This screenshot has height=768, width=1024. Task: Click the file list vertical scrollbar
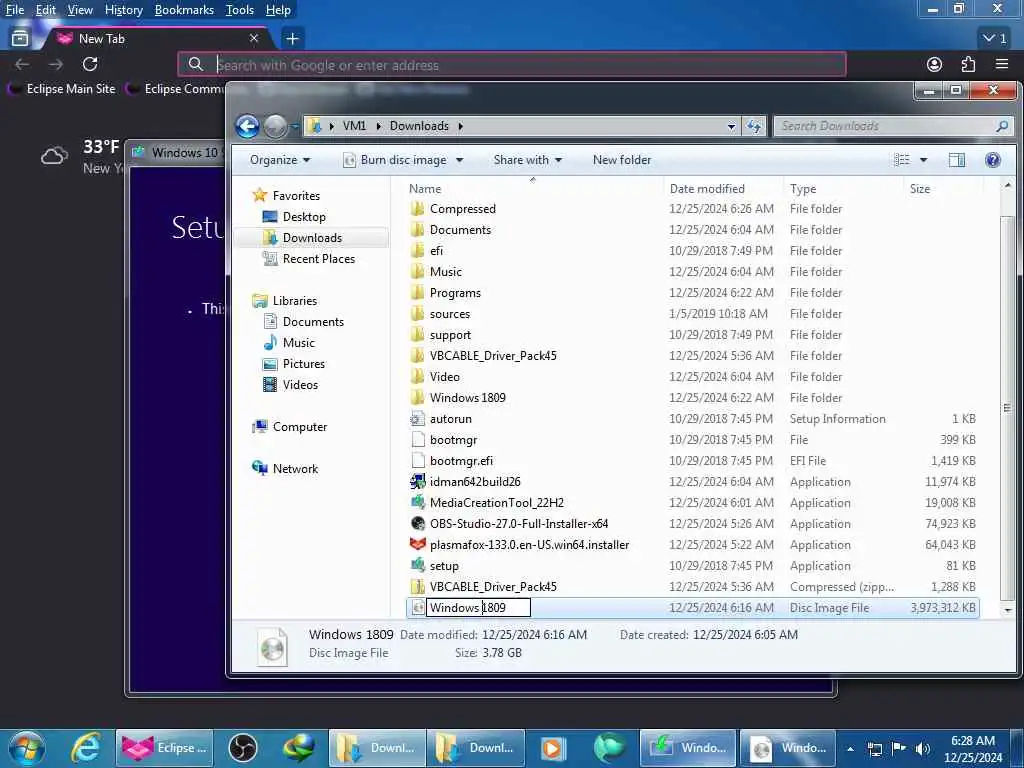click(x=1007, y=408)
